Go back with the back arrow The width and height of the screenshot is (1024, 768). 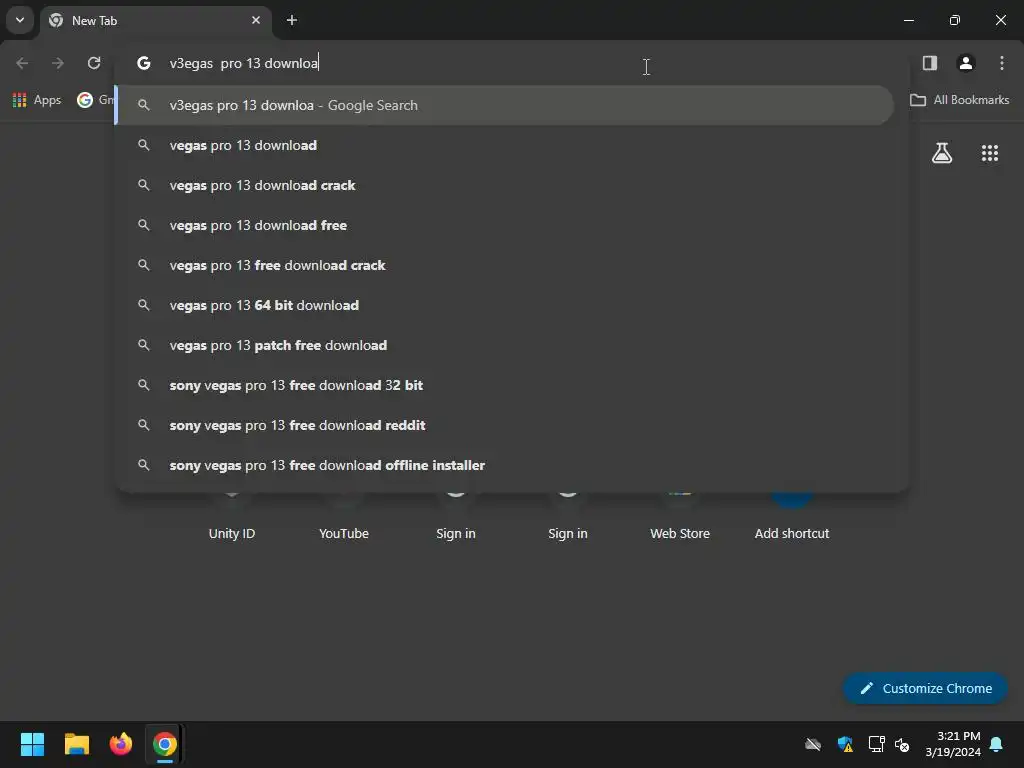point(22,63)
